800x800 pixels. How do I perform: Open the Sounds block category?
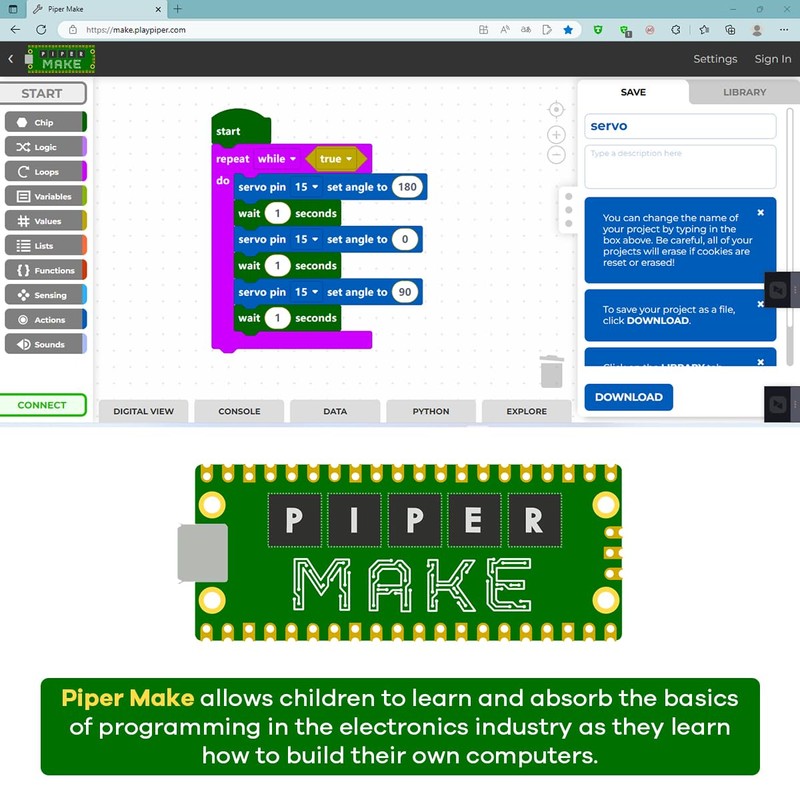tap(44, 344)
